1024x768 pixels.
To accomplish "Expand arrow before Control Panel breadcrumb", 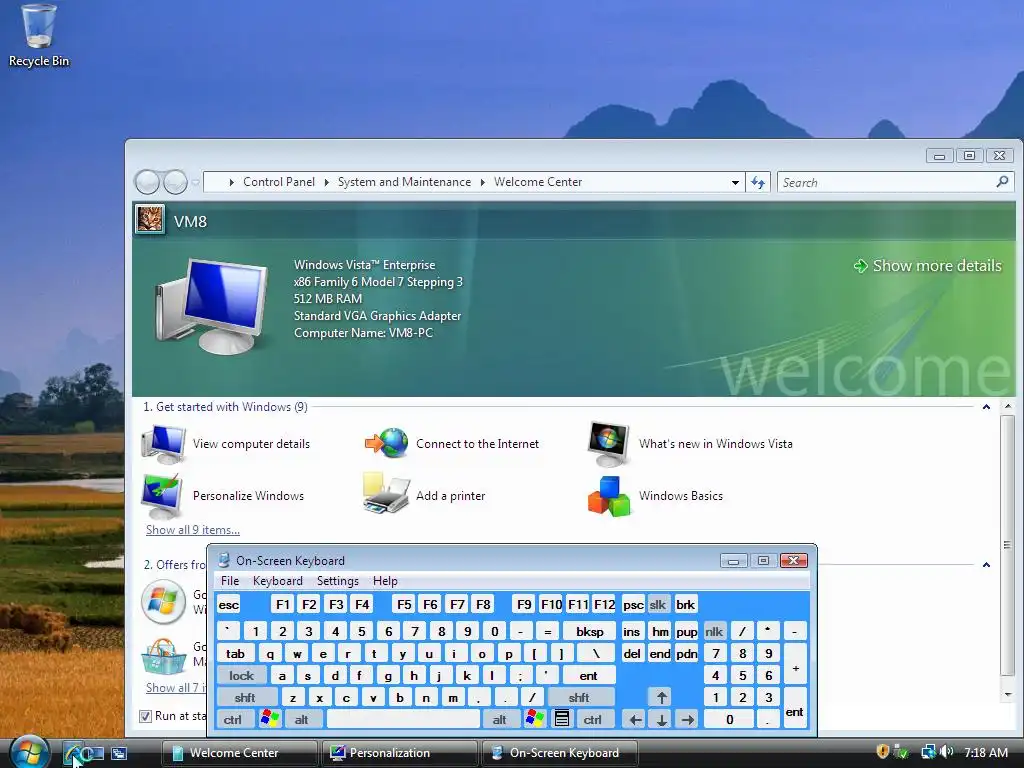I will click(x=231, y=182).
